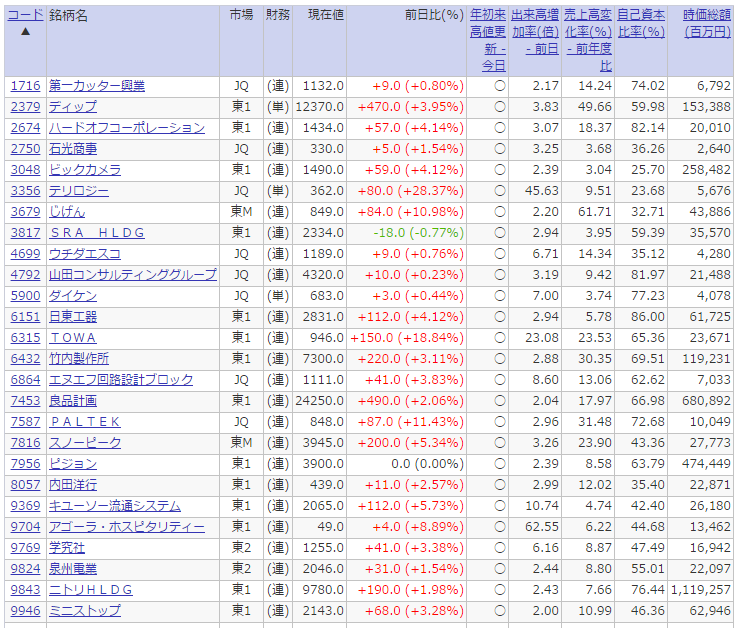Open 石光商事 company page
This screenshot has height=628, width=737.
point(73,149)
